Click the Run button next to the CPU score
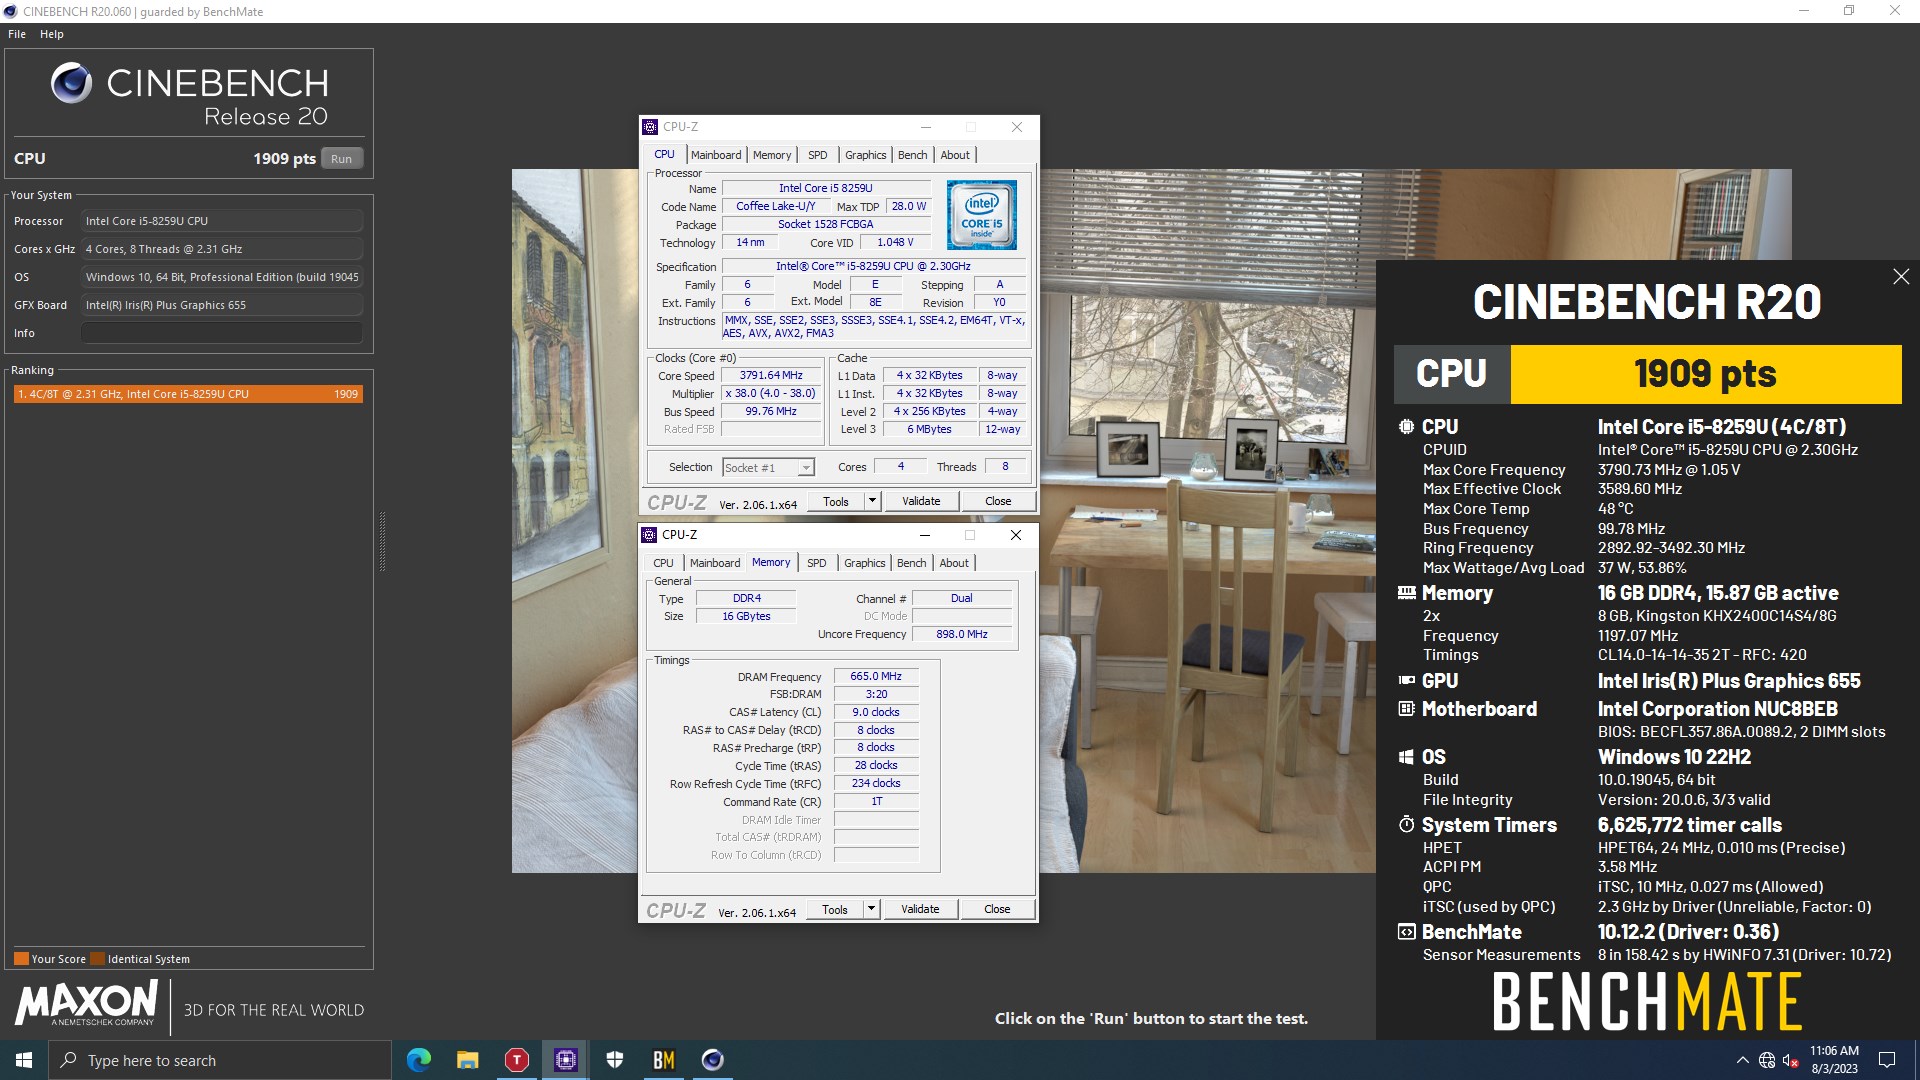The image size is (1920, 1080). pos(342,158)
